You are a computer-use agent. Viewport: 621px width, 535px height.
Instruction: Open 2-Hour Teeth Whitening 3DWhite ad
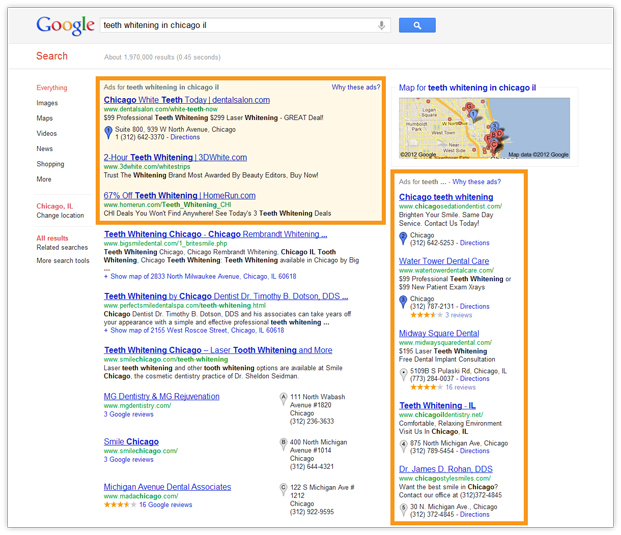[x=175, y=157]
